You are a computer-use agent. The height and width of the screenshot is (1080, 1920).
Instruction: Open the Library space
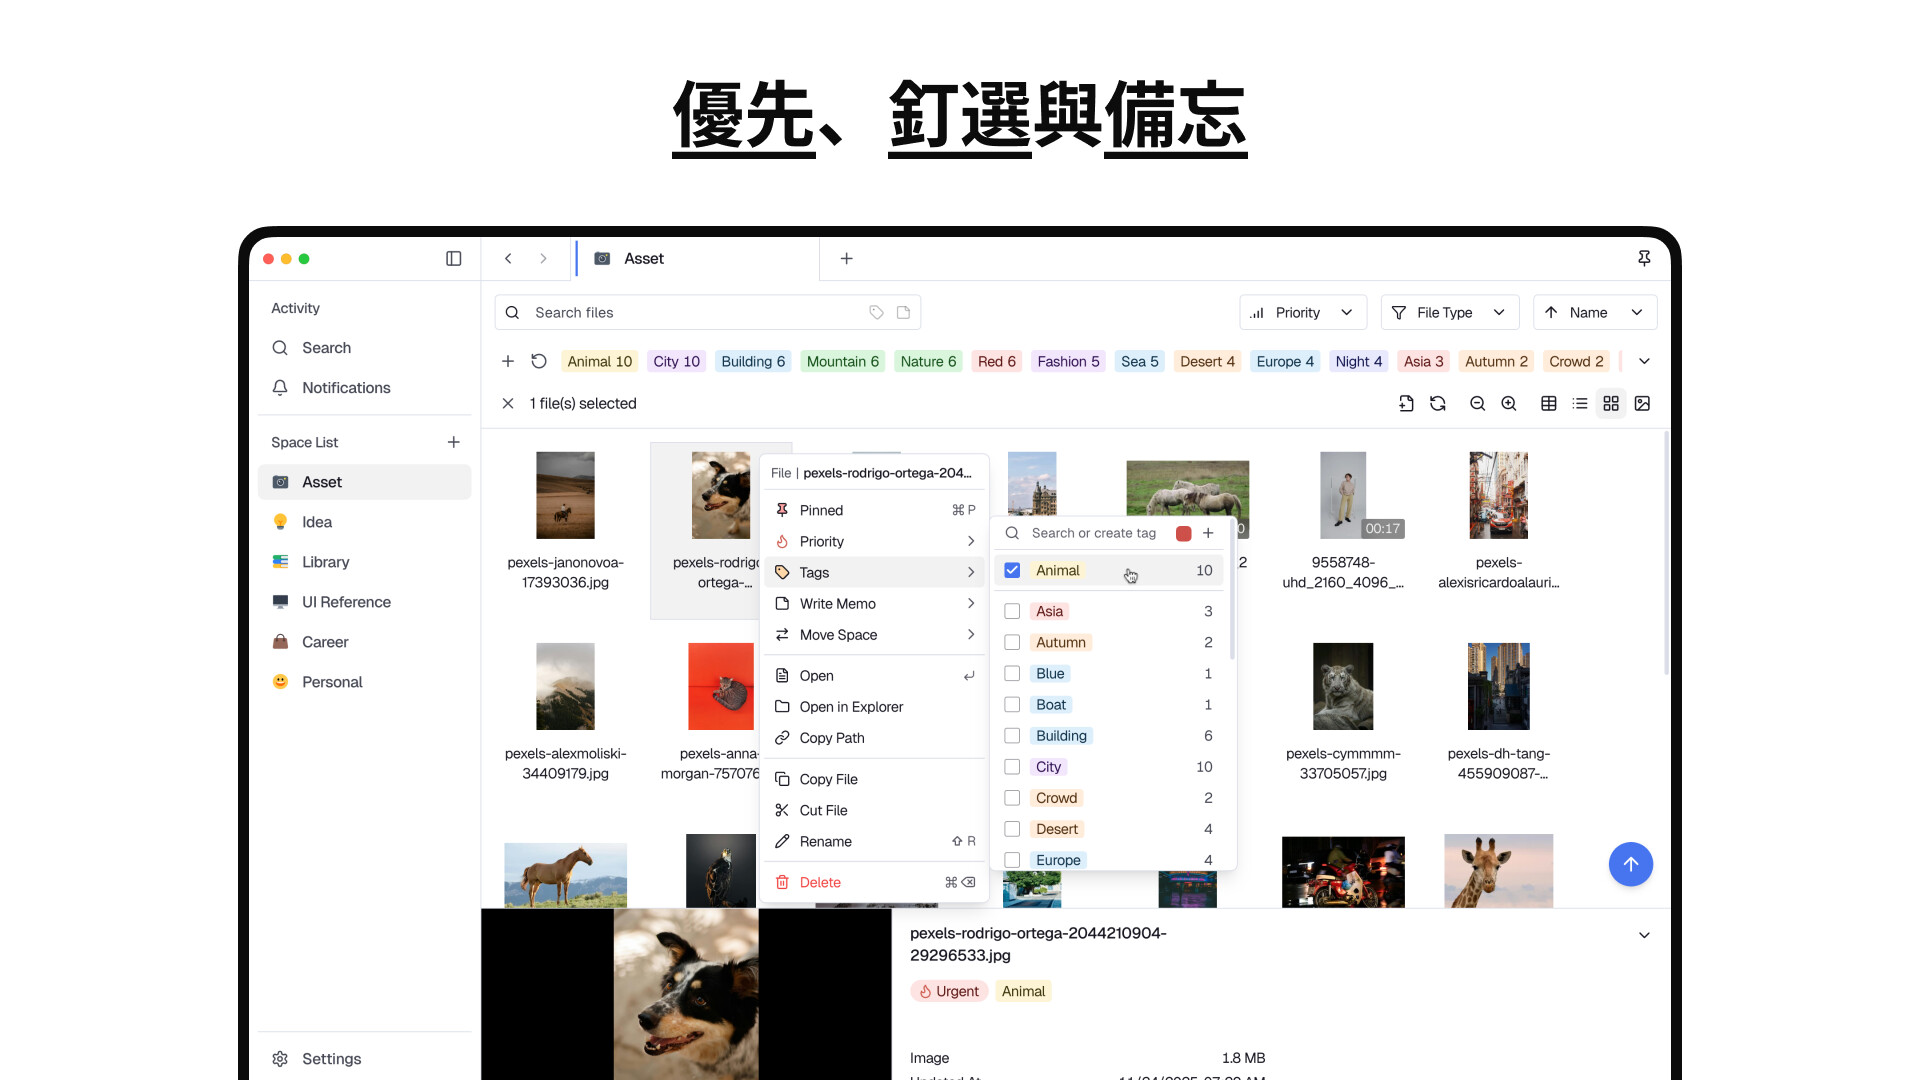click(326, 562)
